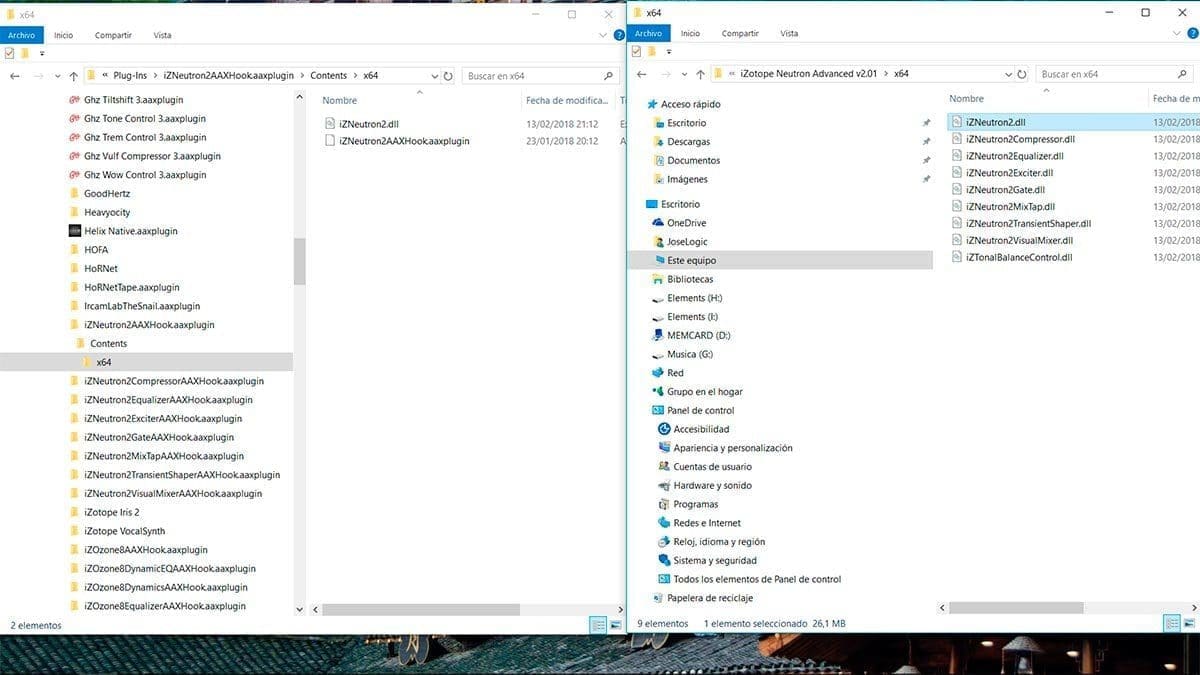Image resolution: width=1200 pixels, height=675 pixels.
Task: Click up arrow in left window
Action: pyautogui.click(x=73, y=76)
